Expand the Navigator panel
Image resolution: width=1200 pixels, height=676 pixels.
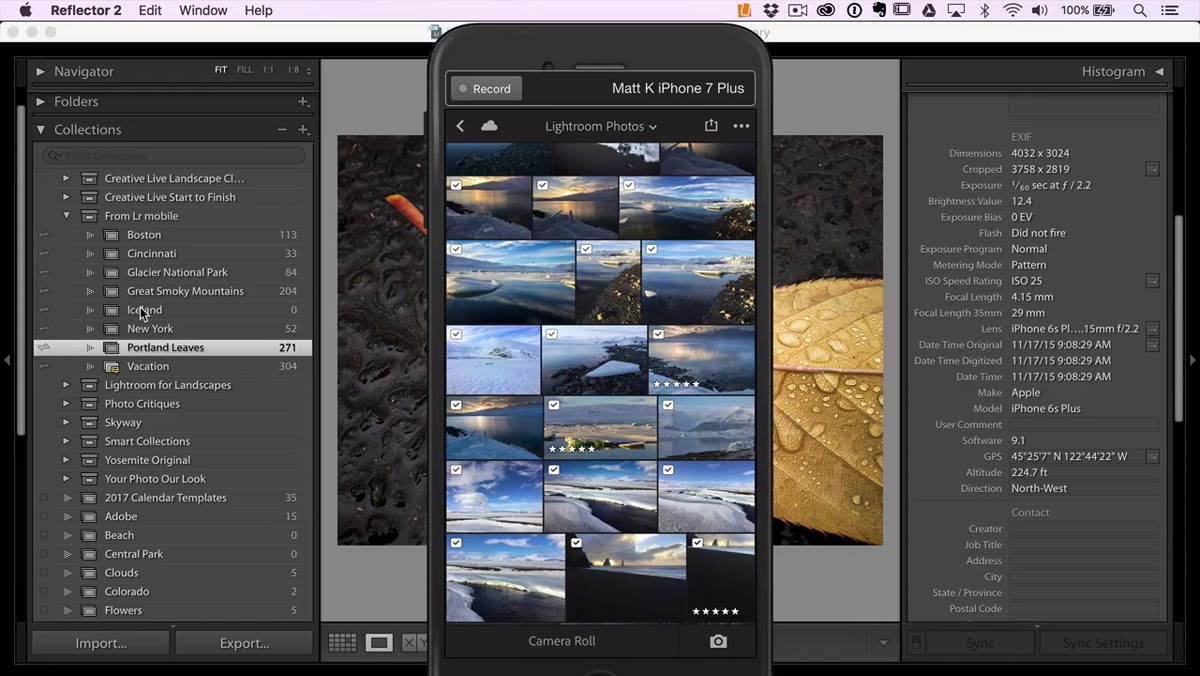tap(41, 72)
